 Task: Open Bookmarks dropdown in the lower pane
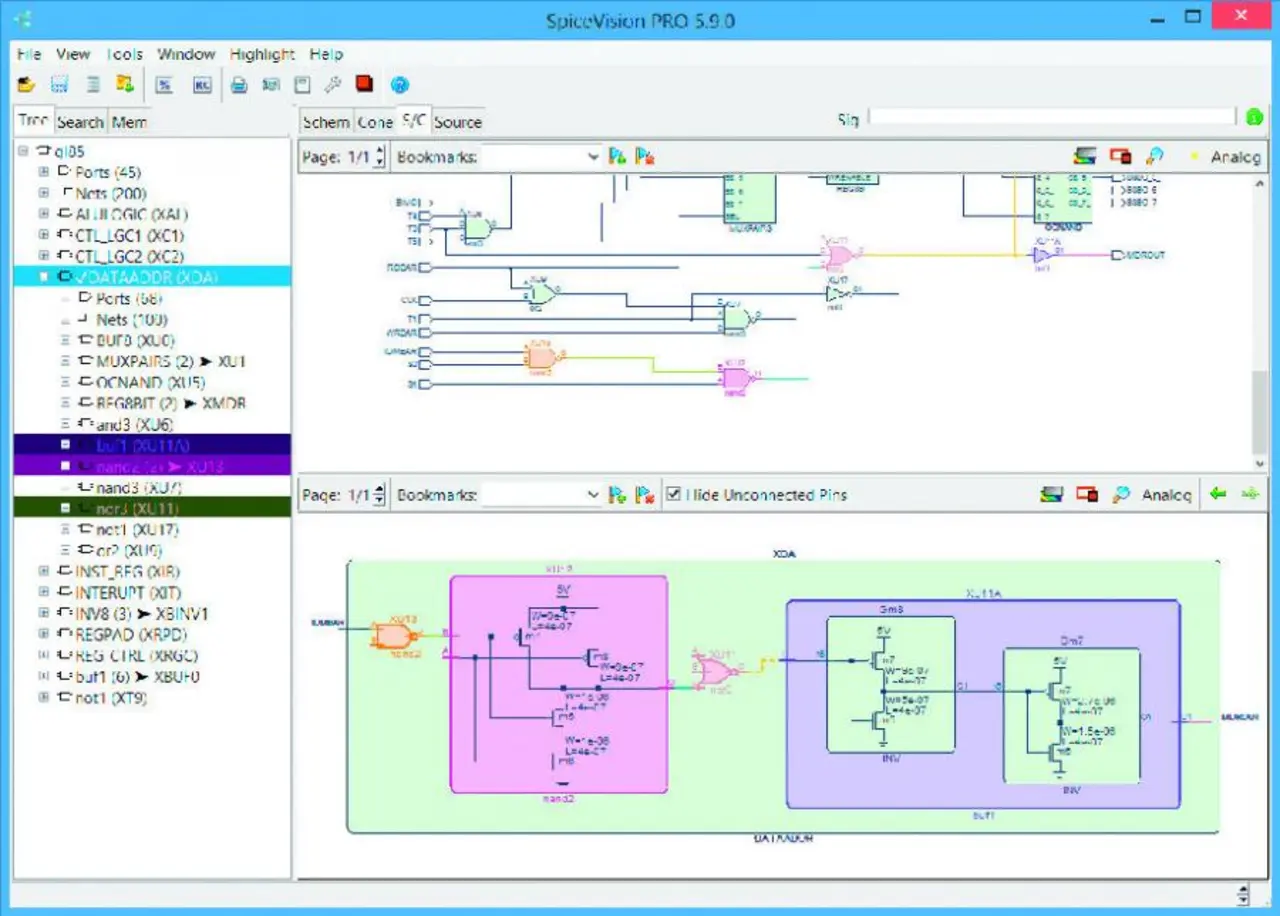pos(592,495)
